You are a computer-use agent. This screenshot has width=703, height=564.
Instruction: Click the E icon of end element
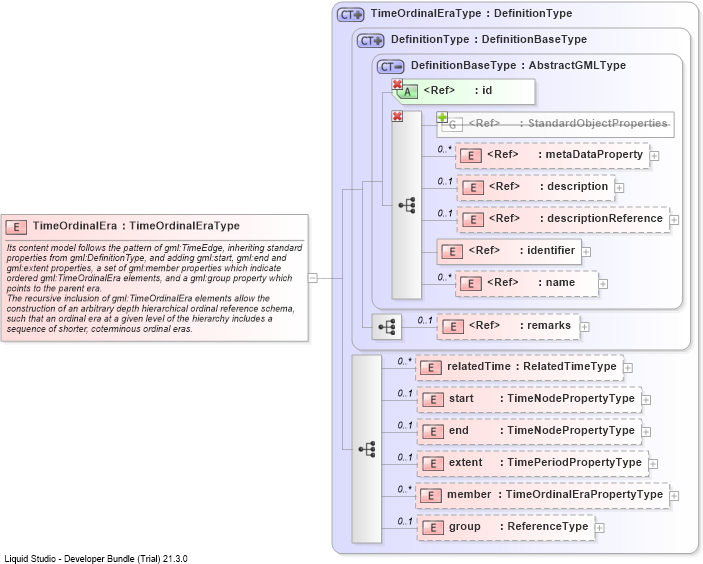[433, 432]
